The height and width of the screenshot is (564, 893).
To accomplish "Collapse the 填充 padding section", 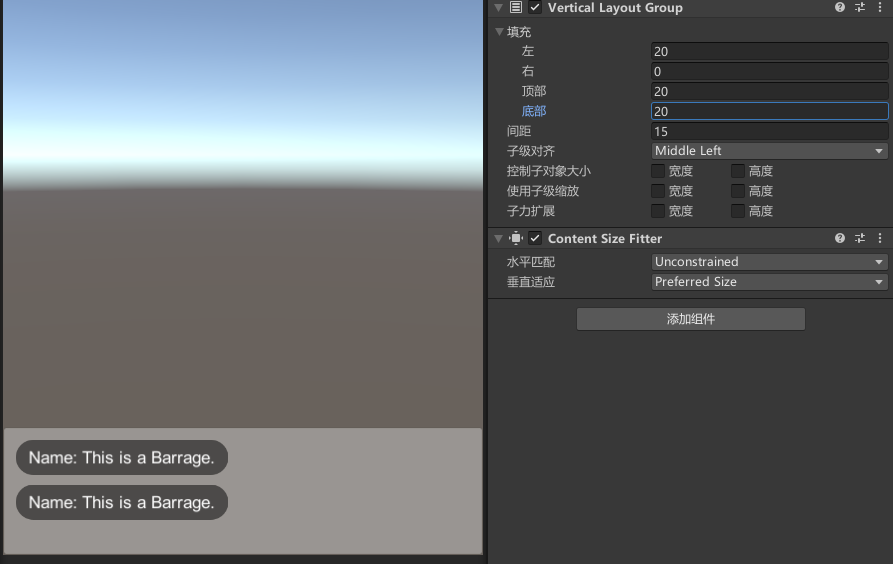I will (x=499, y=32).
